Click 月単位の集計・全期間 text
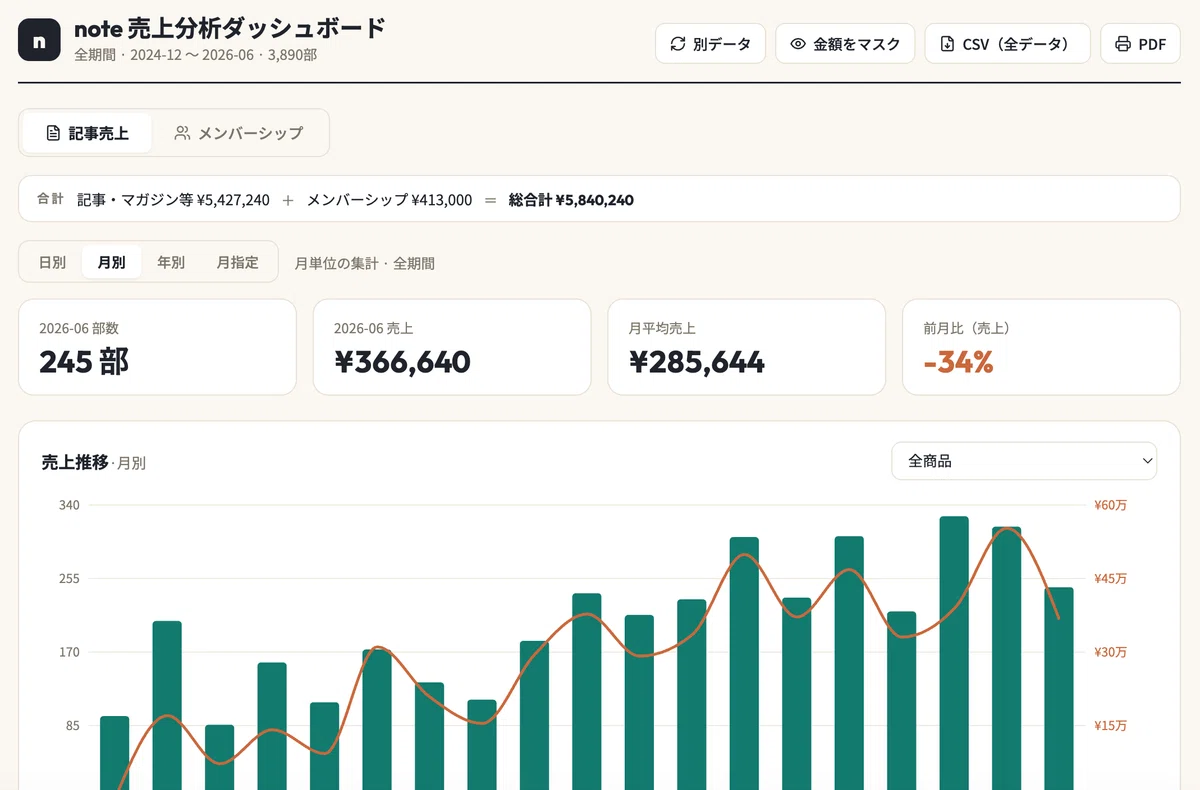 [365, 264]
